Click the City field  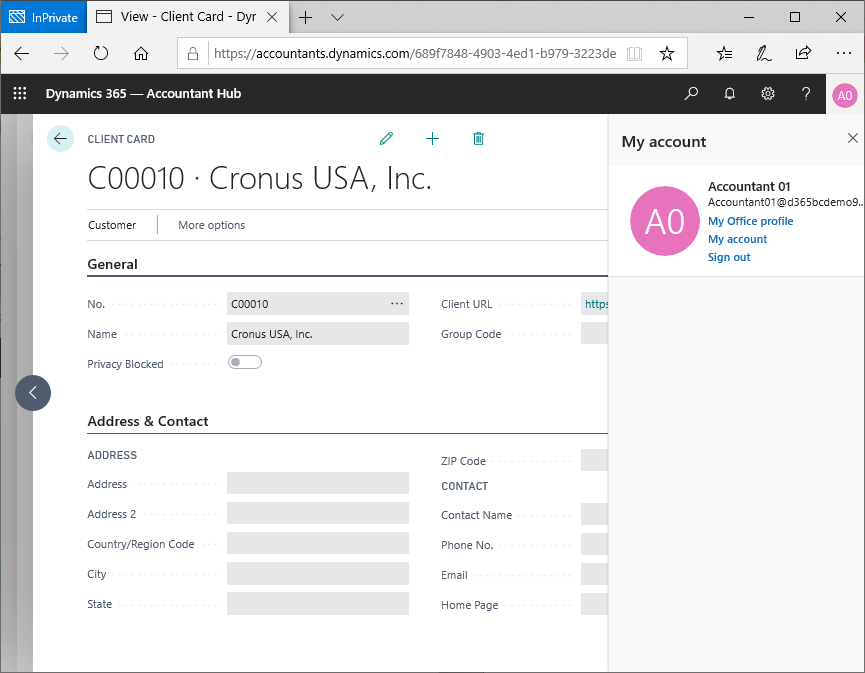click(318, 574)
